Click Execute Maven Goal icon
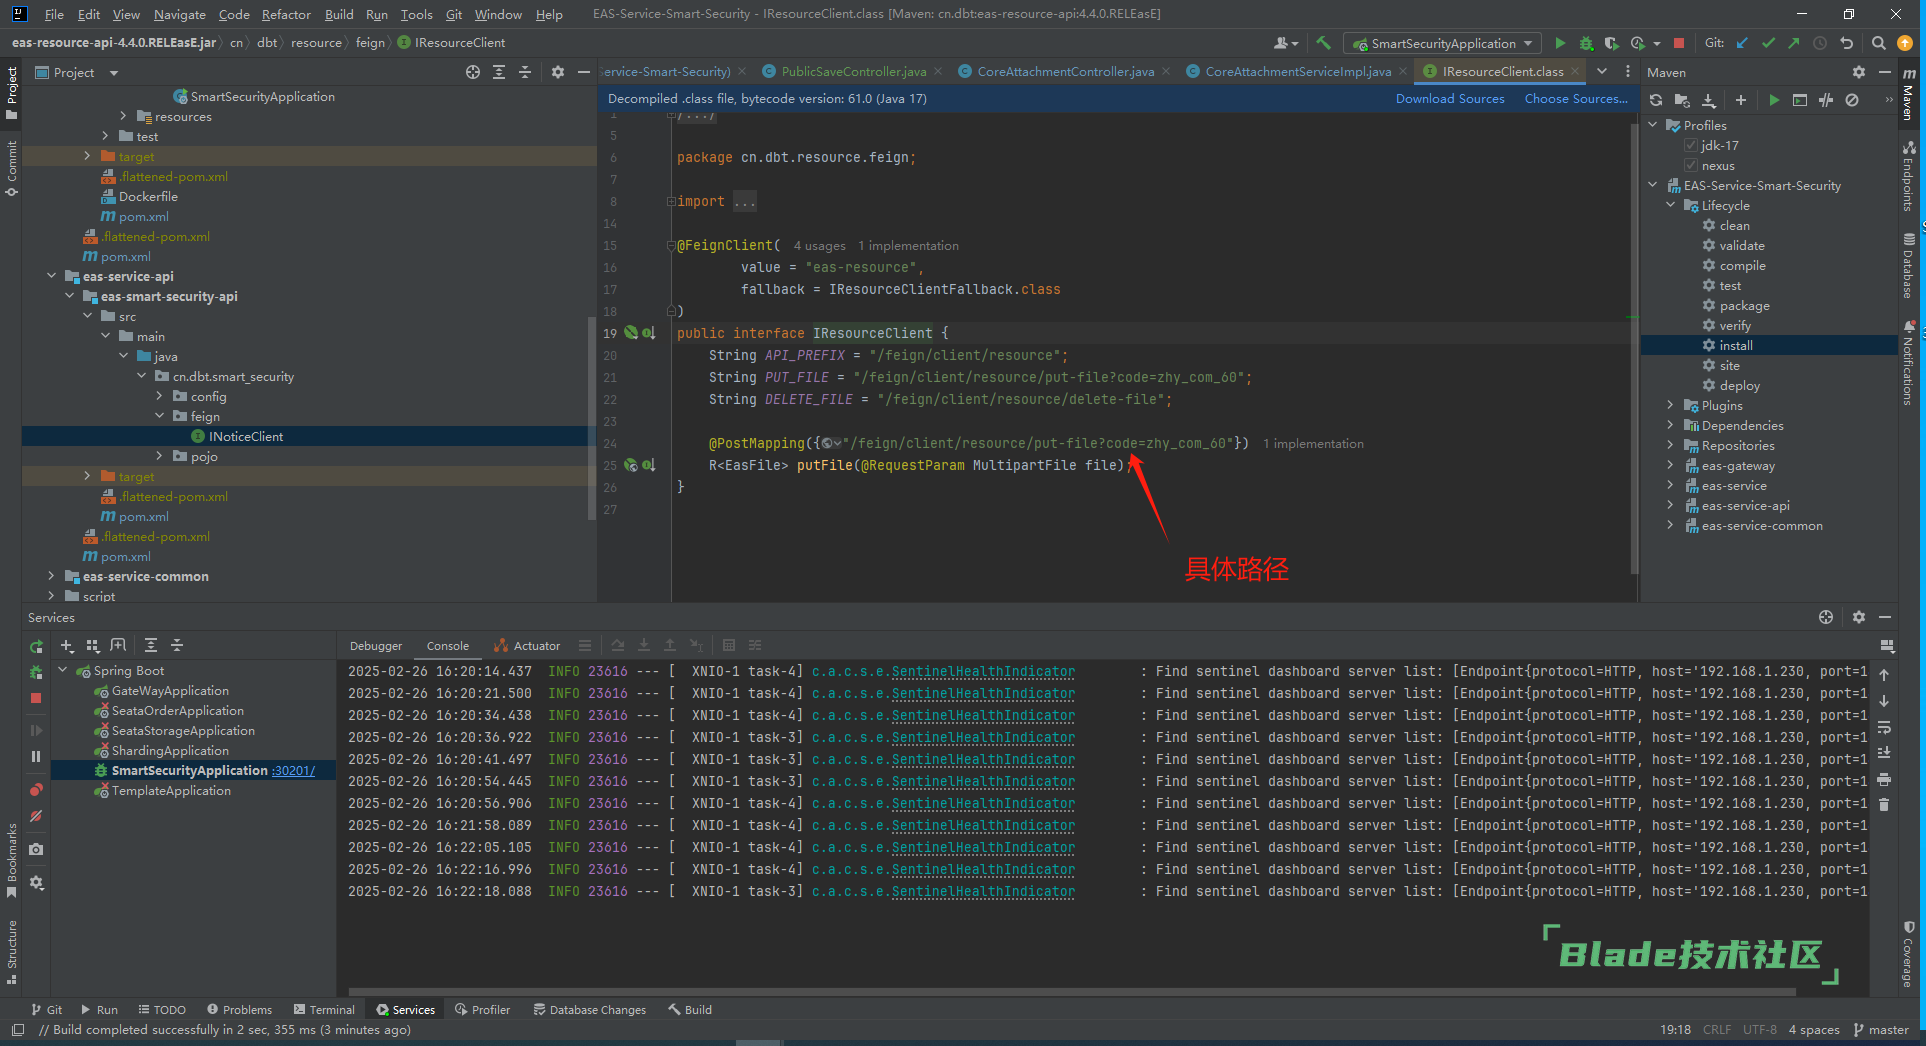The height and width of the screenshot is (1046, 1926). tap(1800, 100)
